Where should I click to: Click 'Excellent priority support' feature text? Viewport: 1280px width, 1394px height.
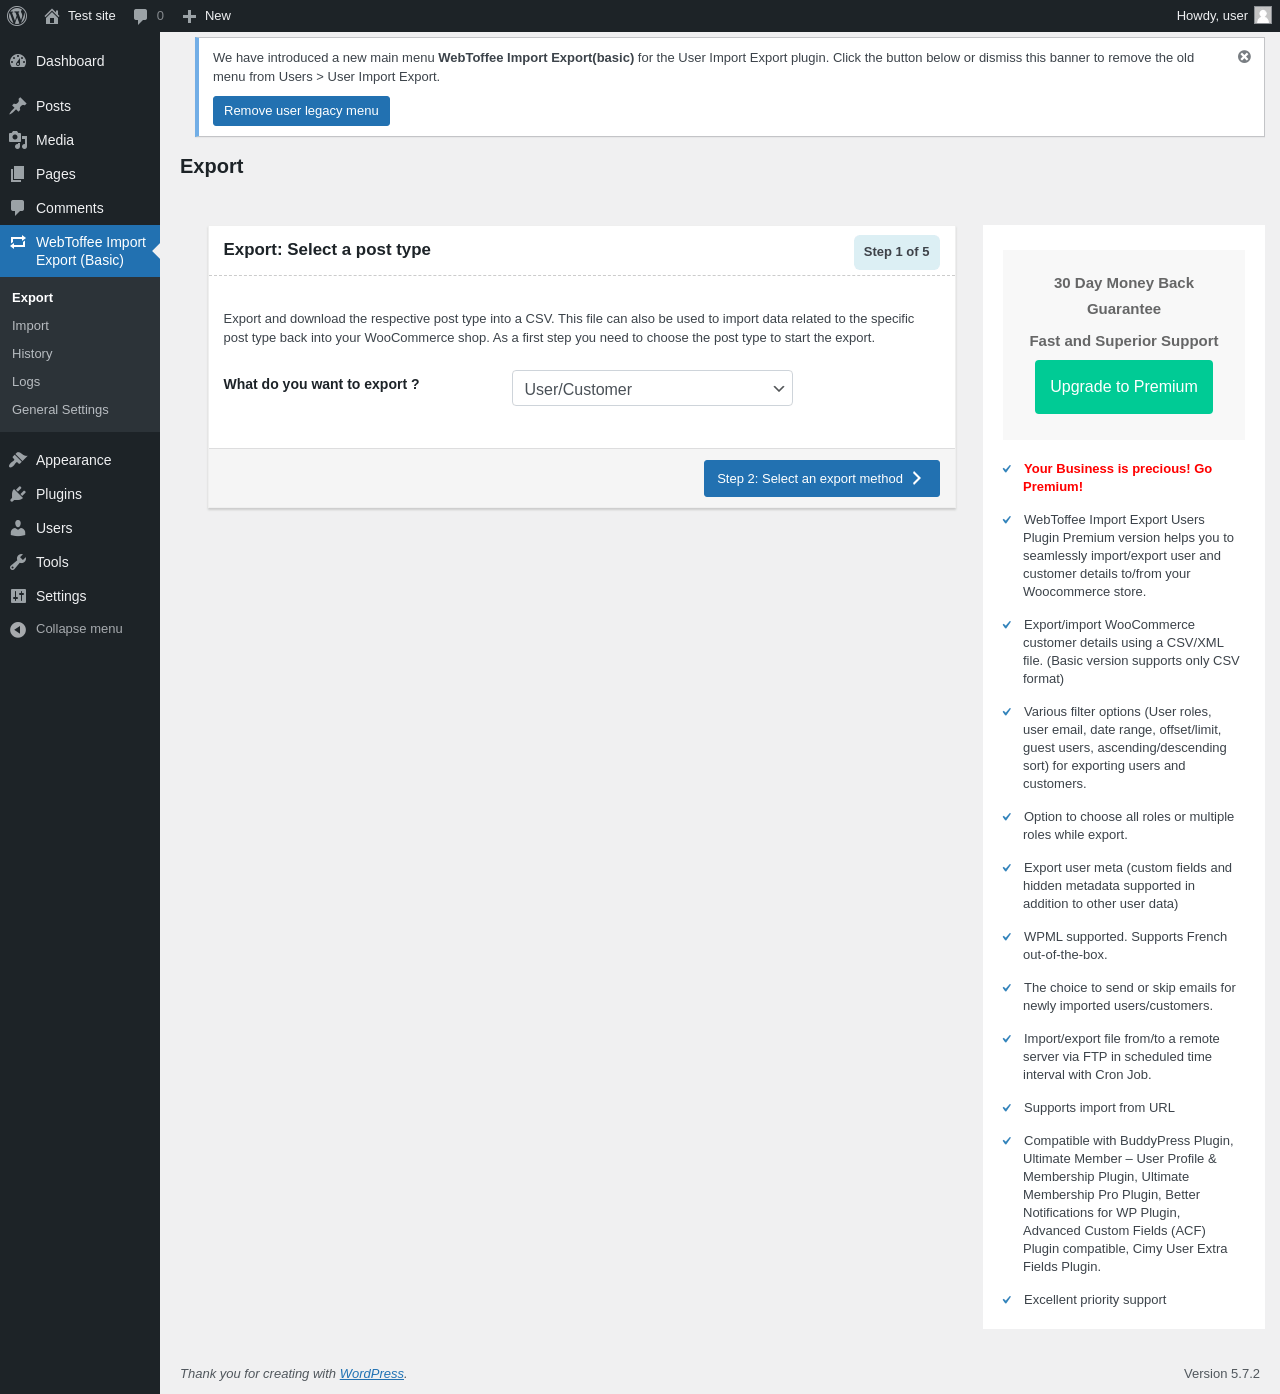pos(1095,1300)
